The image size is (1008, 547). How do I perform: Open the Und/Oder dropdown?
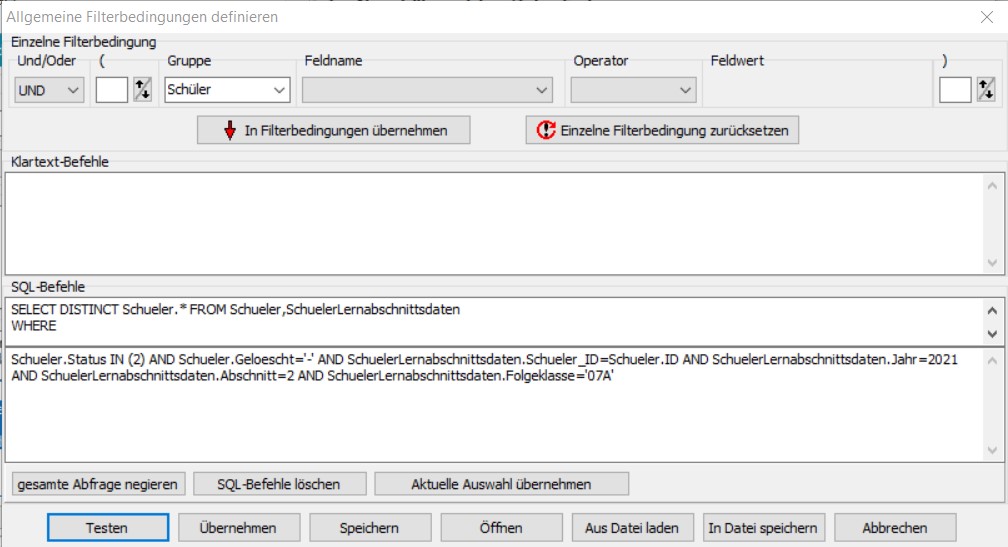pos(50,90)
